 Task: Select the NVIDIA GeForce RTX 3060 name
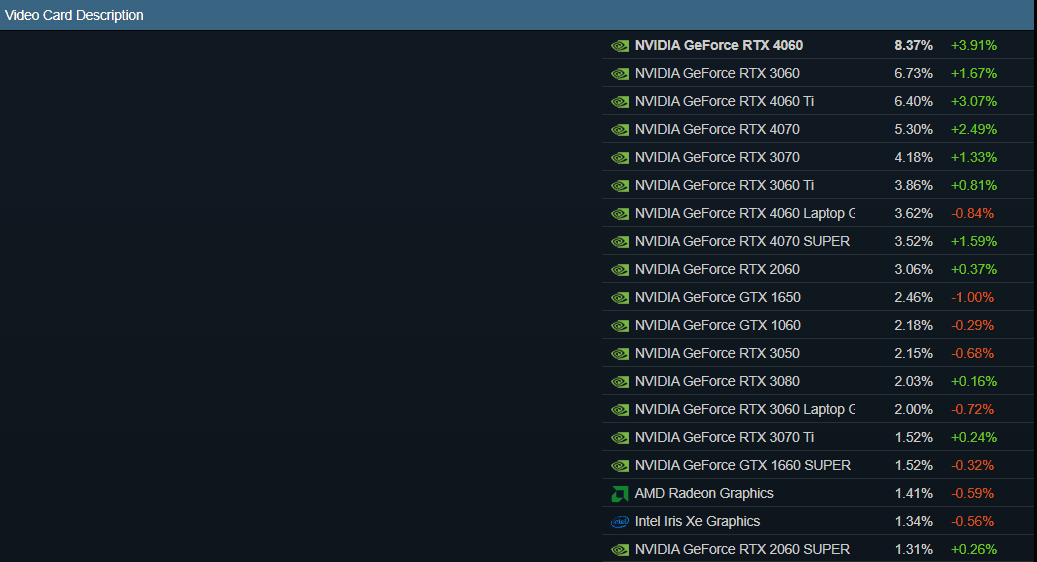[x=717, y=73]
